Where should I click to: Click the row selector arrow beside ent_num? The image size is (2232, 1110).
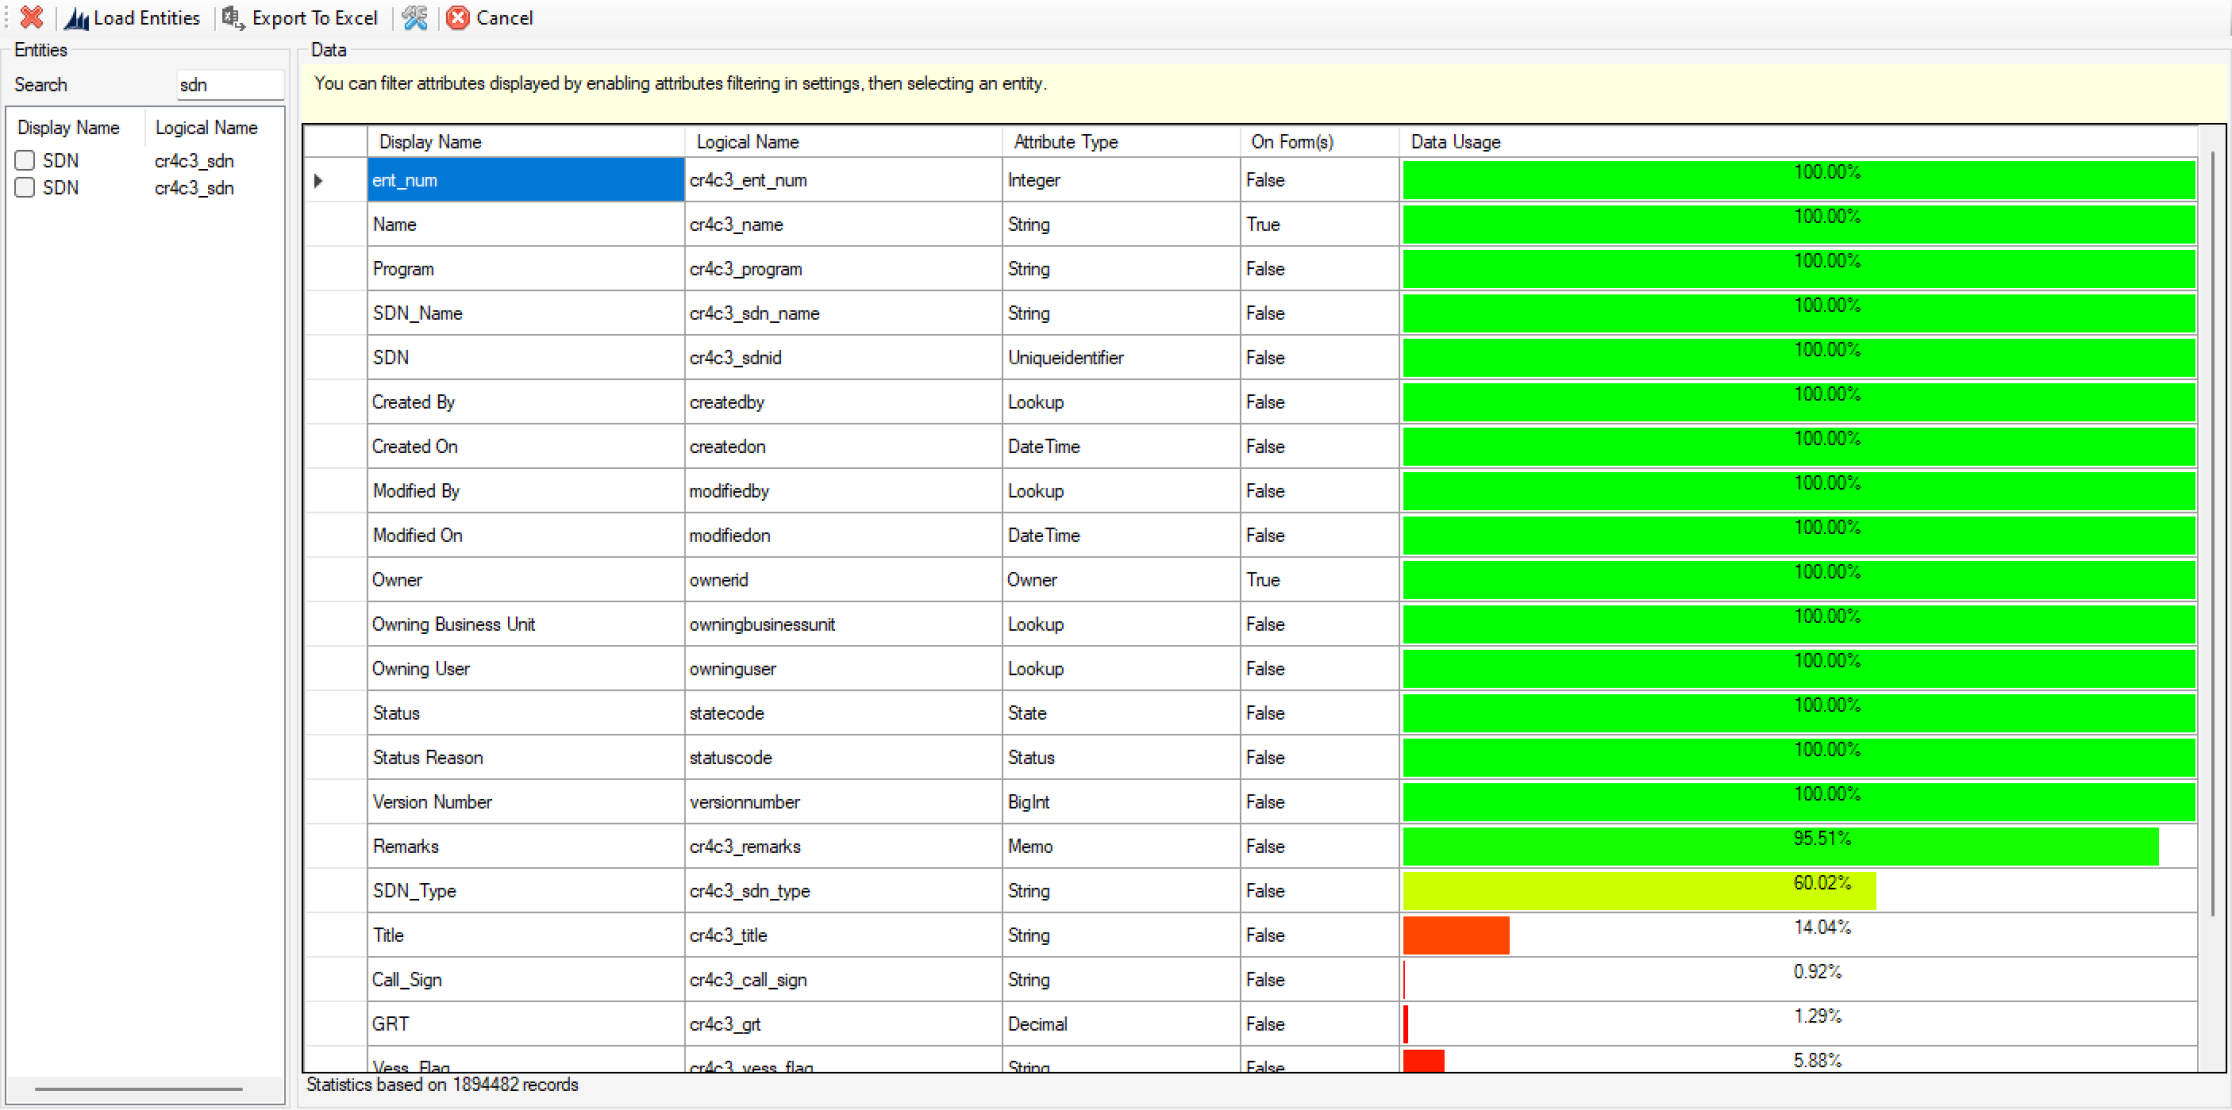coord(319,181)
